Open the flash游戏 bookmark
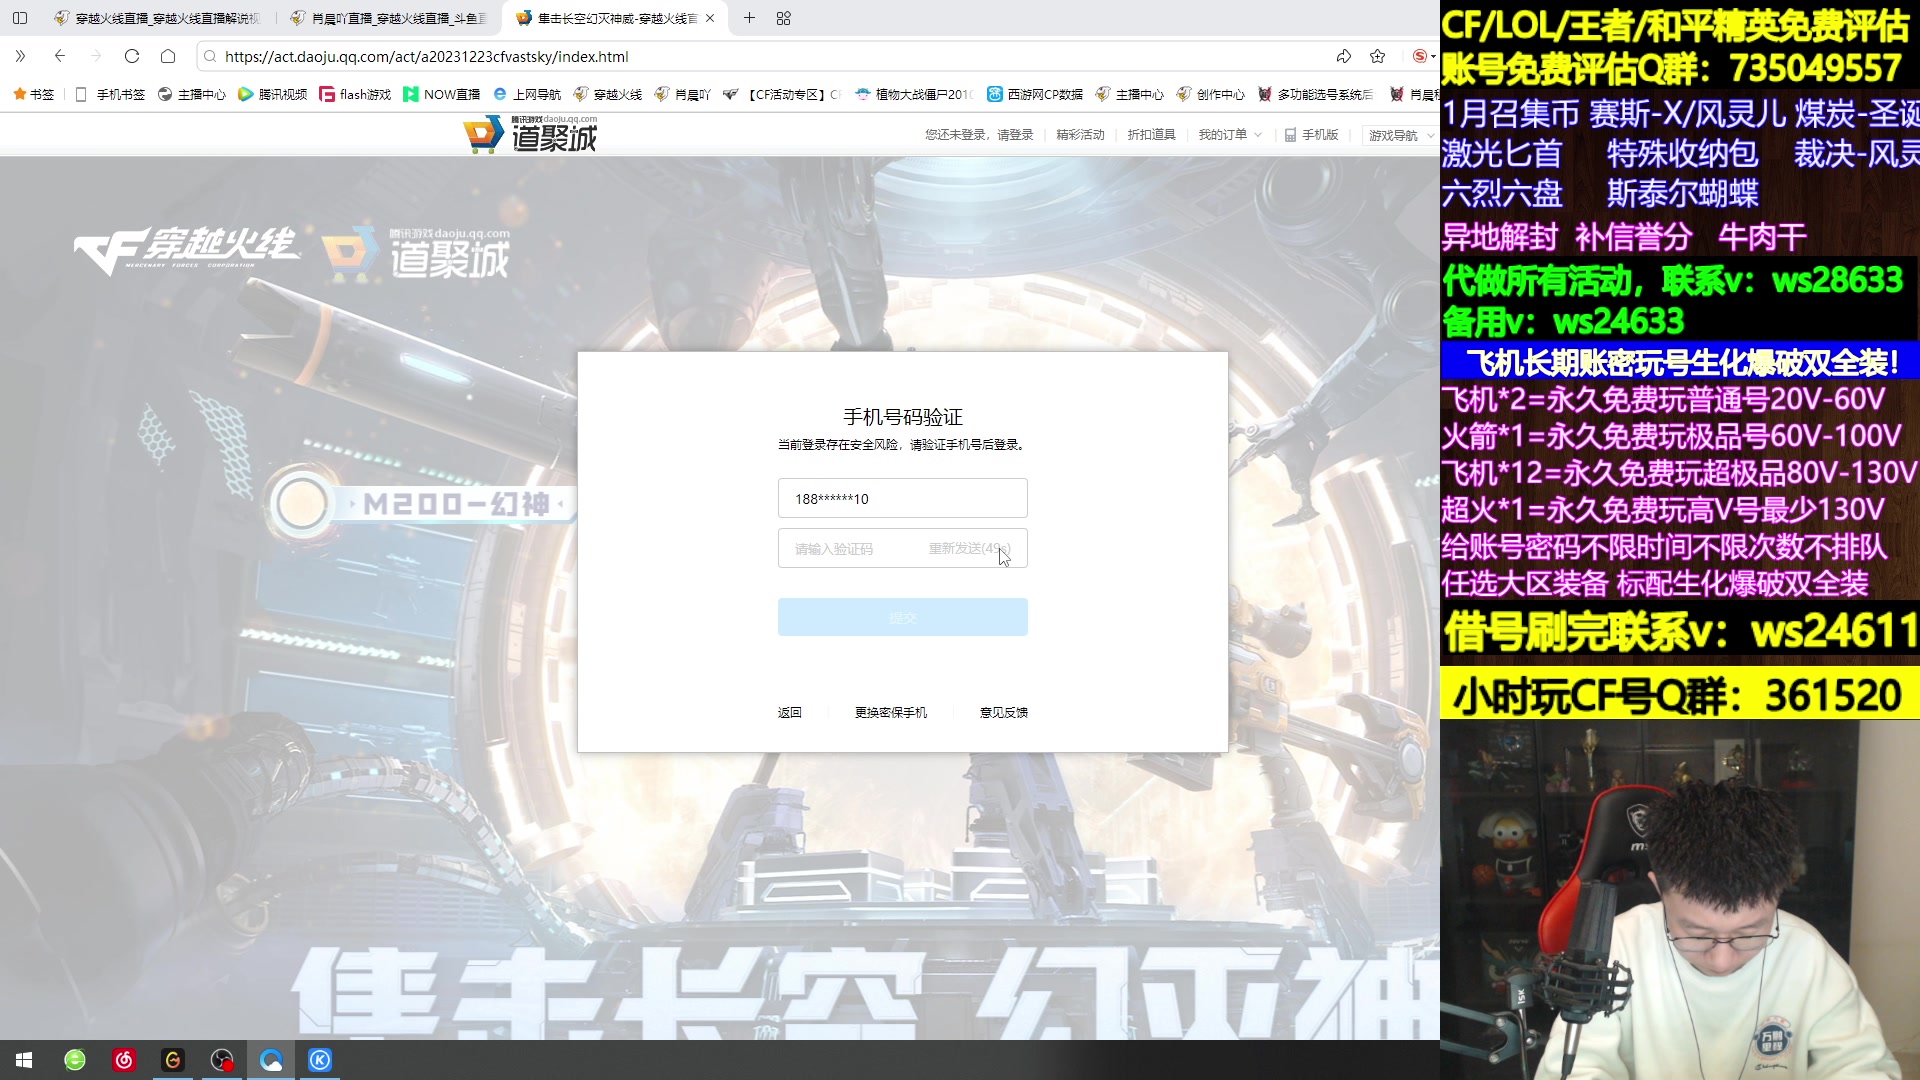The width and height of the screenshot is (1920, 1080). (355, 94)
